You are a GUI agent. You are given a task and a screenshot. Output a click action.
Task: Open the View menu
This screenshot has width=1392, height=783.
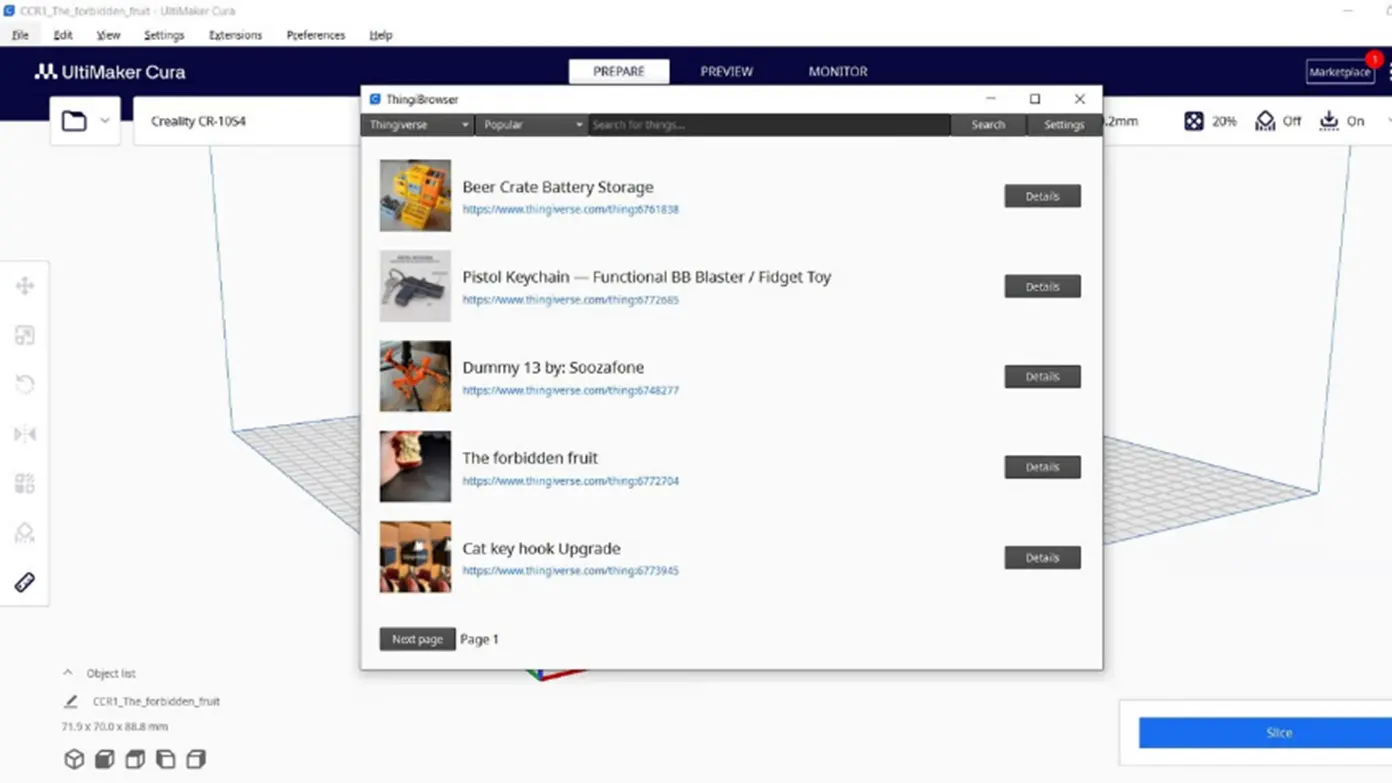[108, 35]
